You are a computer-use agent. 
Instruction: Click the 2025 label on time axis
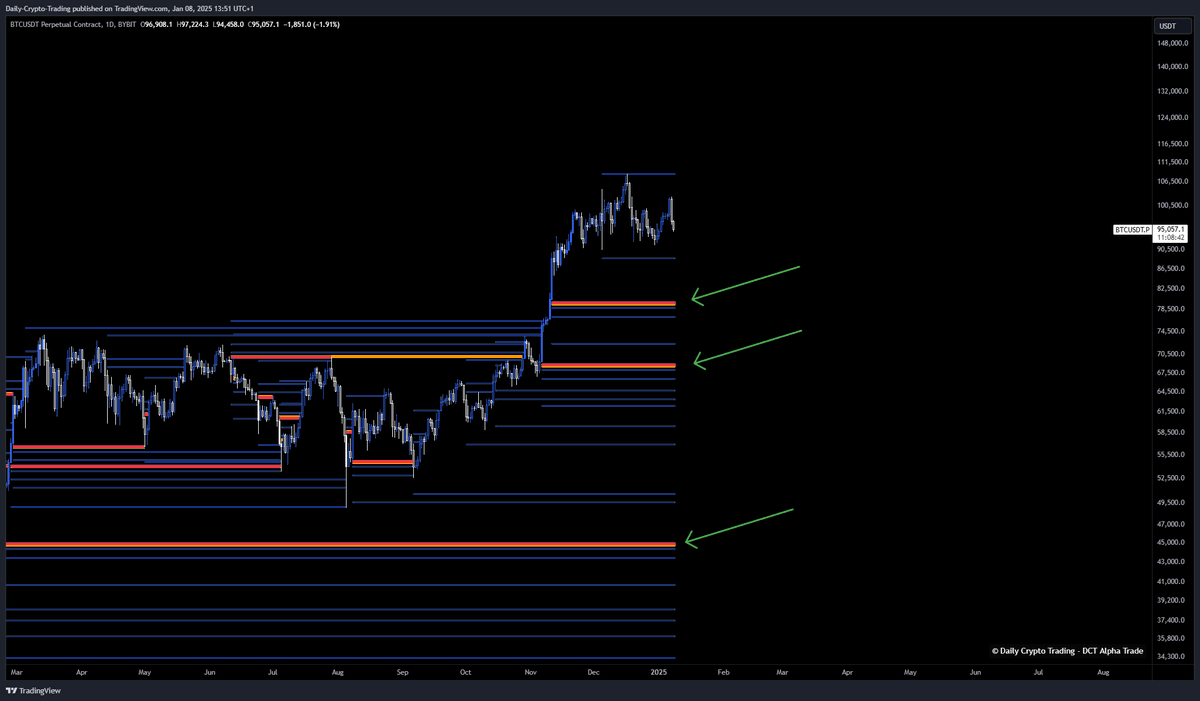coord(659,672)
